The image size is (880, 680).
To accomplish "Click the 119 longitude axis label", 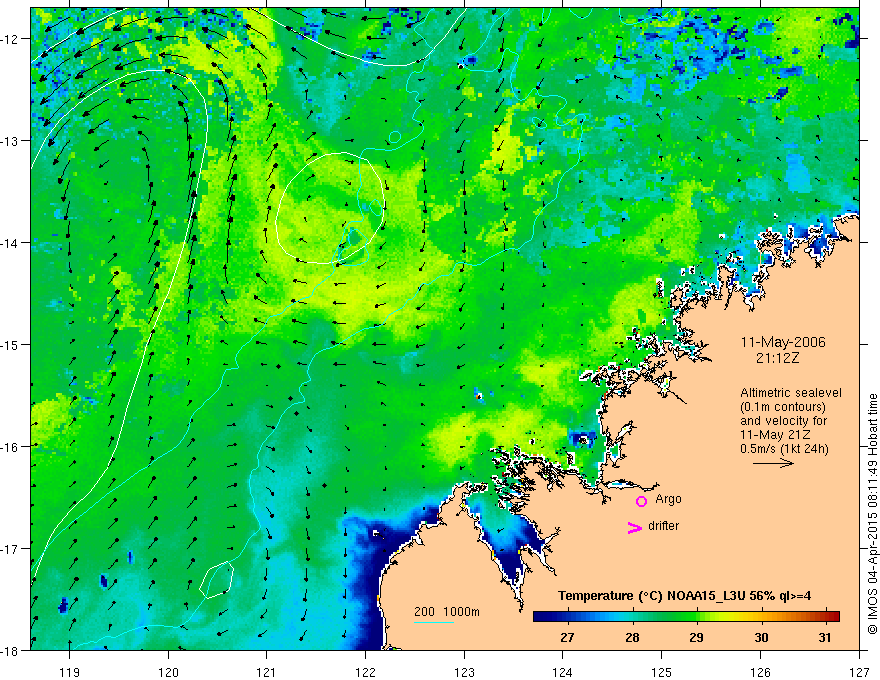I will (x=70, y=673).
